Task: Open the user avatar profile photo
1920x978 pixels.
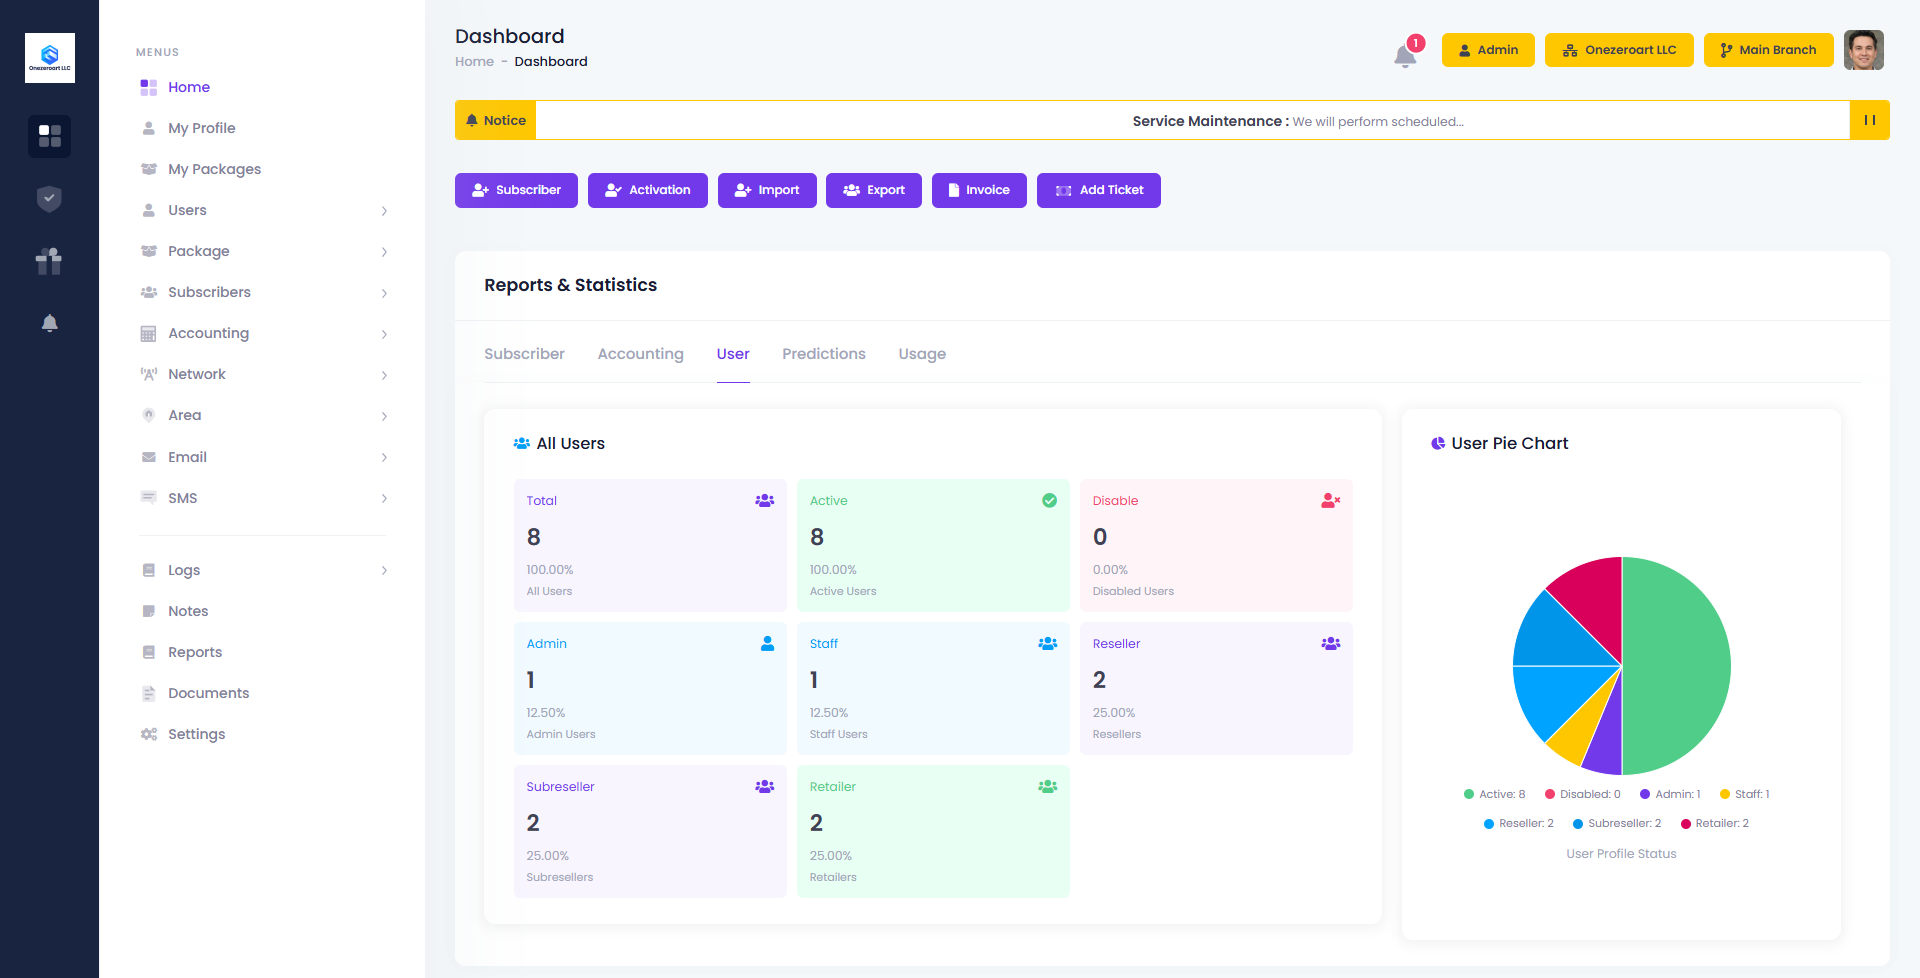Action: 1863,50
